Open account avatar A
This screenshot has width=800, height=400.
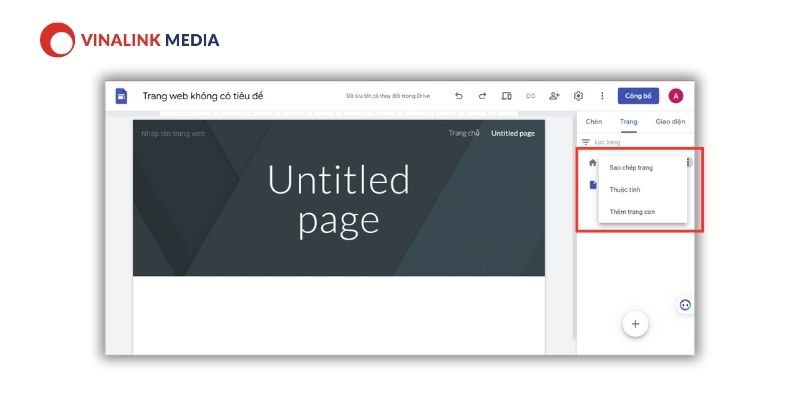[676, 96]
